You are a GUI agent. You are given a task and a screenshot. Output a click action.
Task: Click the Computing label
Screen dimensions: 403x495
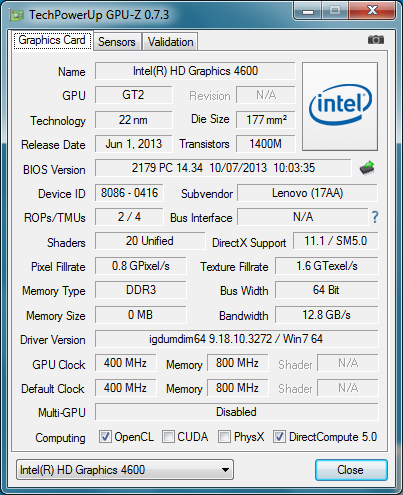coord(60,438)
